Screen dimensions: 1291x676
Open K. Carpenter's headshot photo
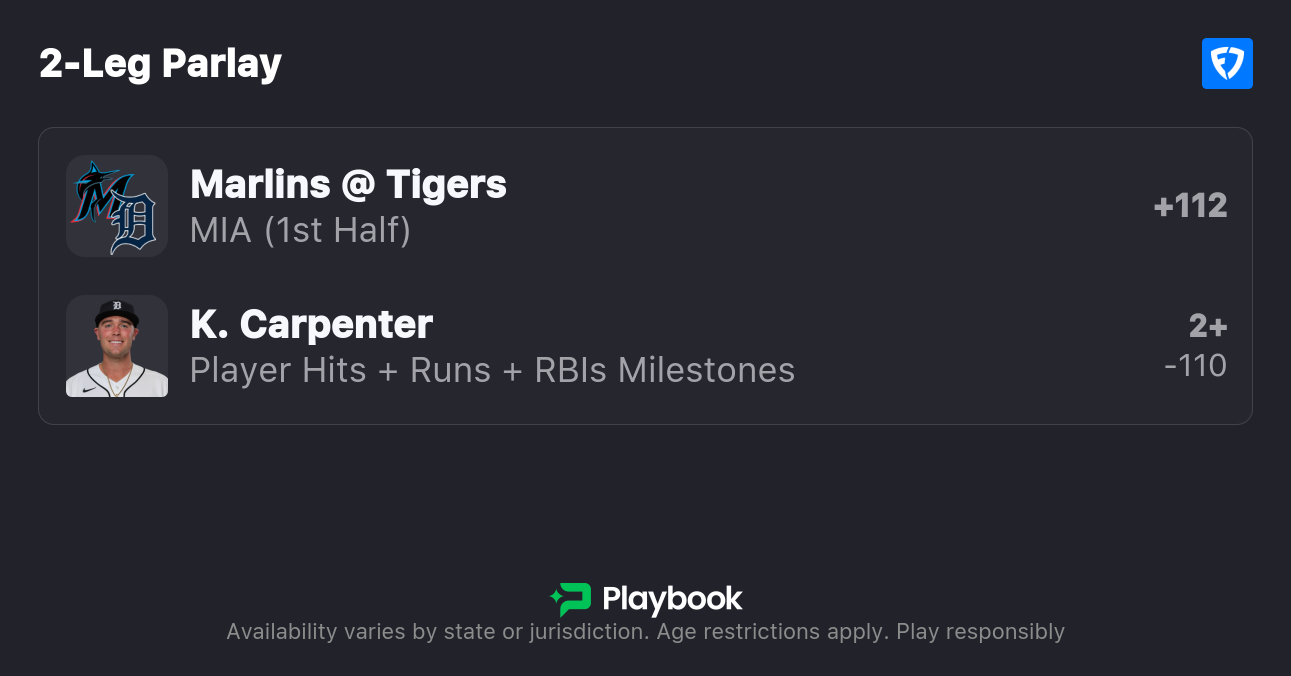click(x=117, y=346)
